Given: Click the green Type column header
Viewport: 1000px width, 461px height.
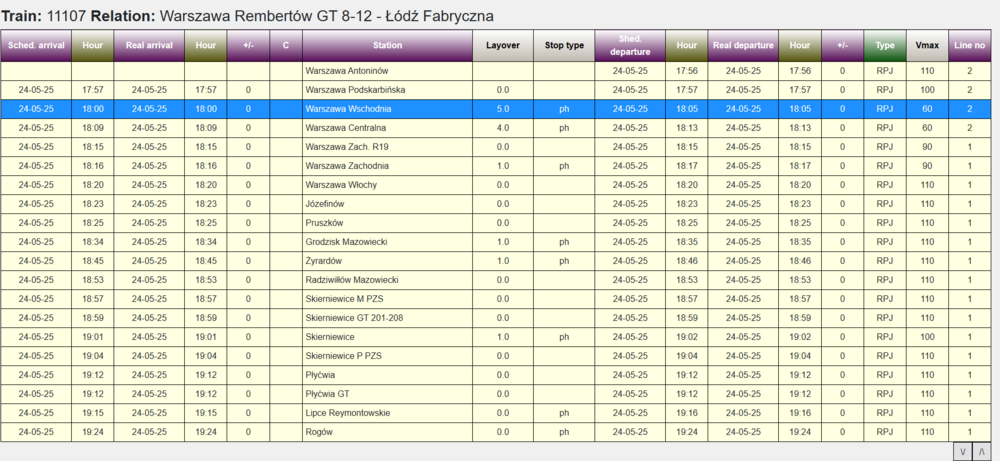Looking at the screenshot, I should tap(885, 45).
